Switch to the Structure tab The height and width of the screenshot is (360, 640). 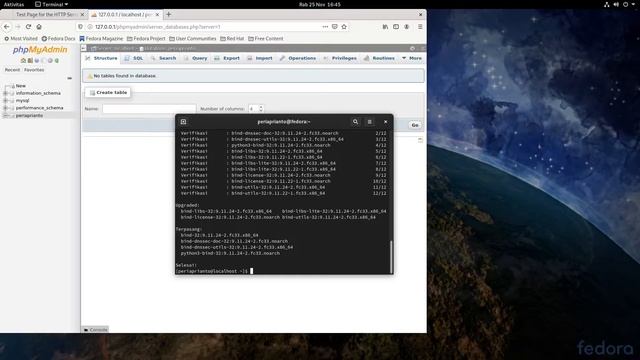pyautogui.click(x=101, y=58)
